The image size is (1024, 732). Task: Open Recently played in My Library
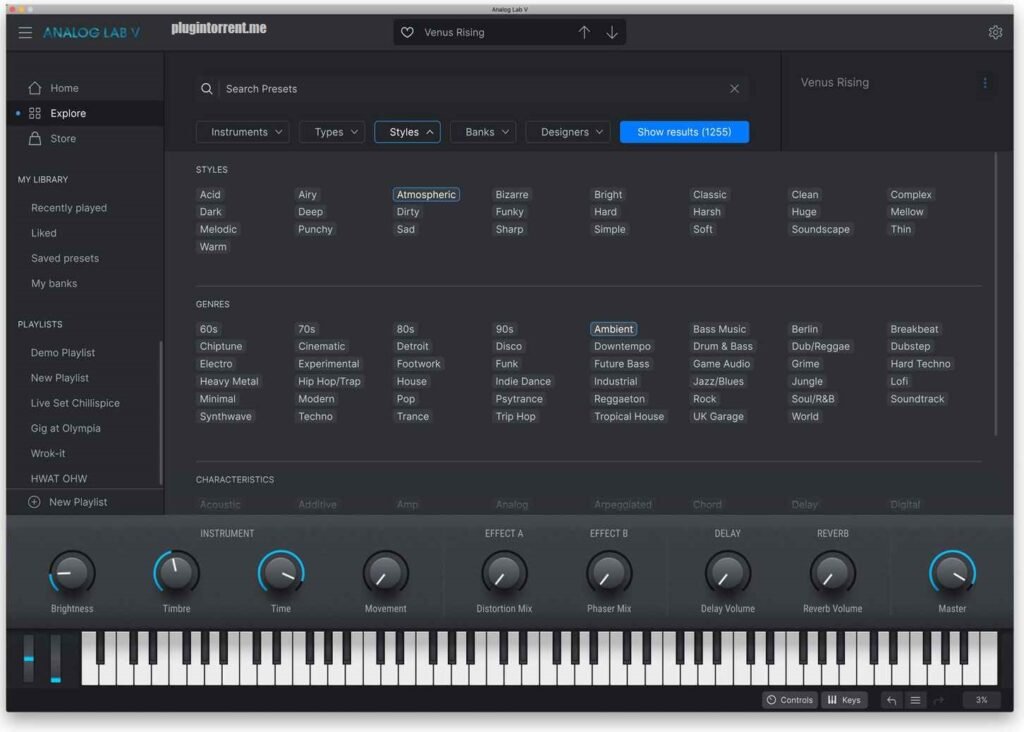(69, 208)
